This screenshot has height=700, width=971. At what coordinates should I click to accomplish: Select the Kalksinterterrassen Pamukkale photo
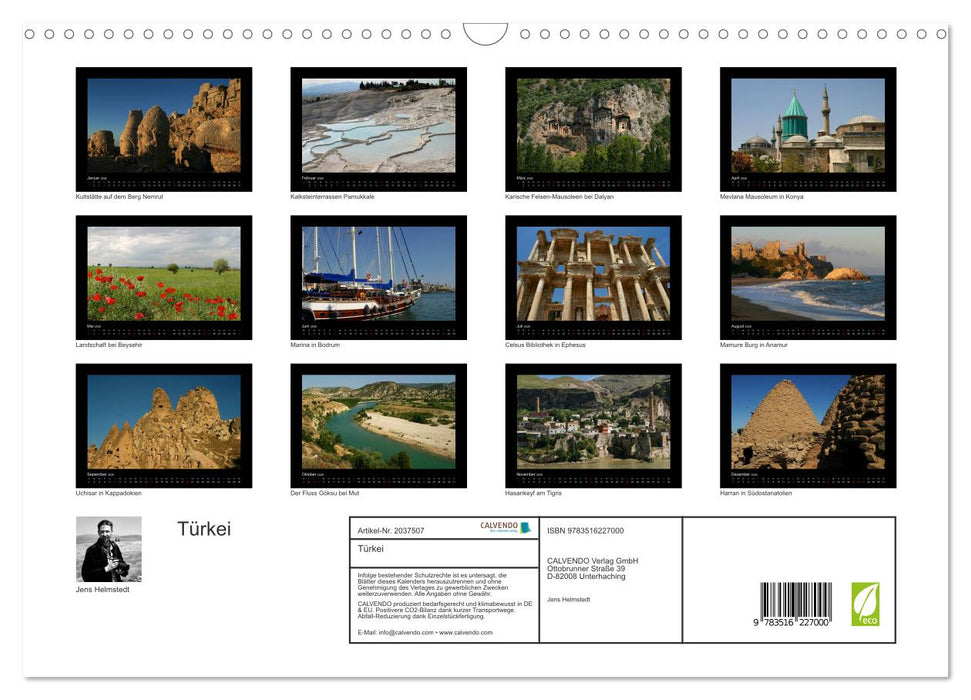[x=378, y=125]
